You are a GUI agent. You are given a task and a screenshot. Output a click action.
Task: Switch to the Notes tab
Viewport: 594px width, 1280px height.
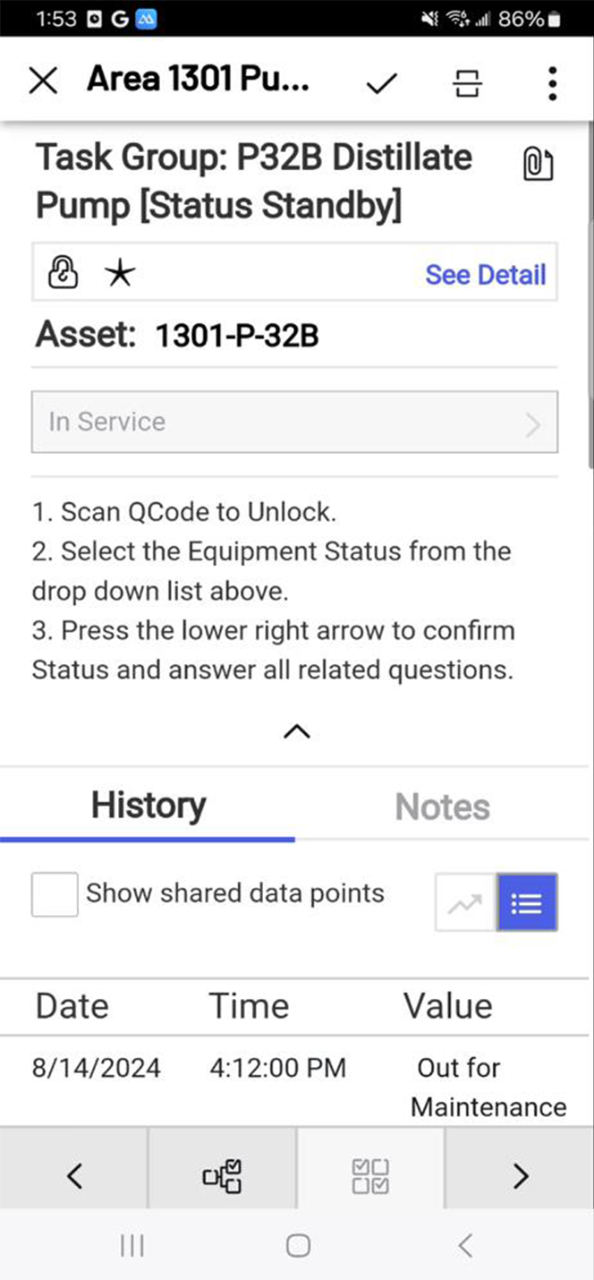pyautogui.click(x=442, y=805)
